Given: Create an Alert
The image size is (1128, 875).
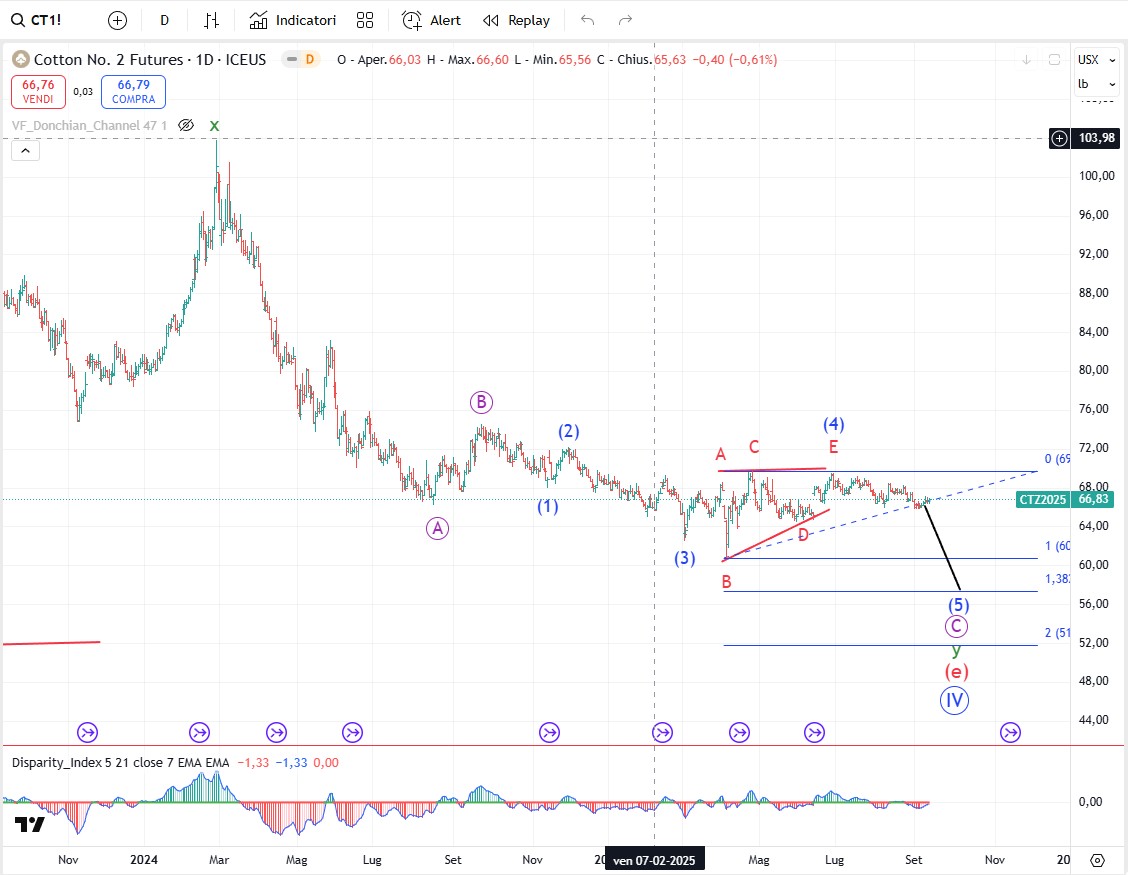Looking at the screenshot, I should pos(431,20).
